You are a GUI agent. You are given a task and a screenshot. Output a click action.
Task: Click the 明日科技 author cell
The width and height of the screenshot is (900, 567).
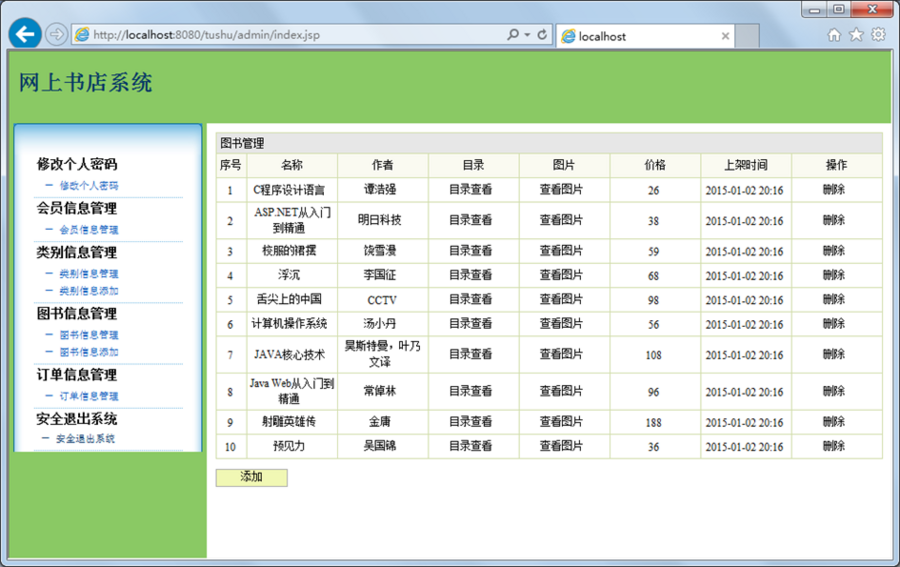coord(383,220)
